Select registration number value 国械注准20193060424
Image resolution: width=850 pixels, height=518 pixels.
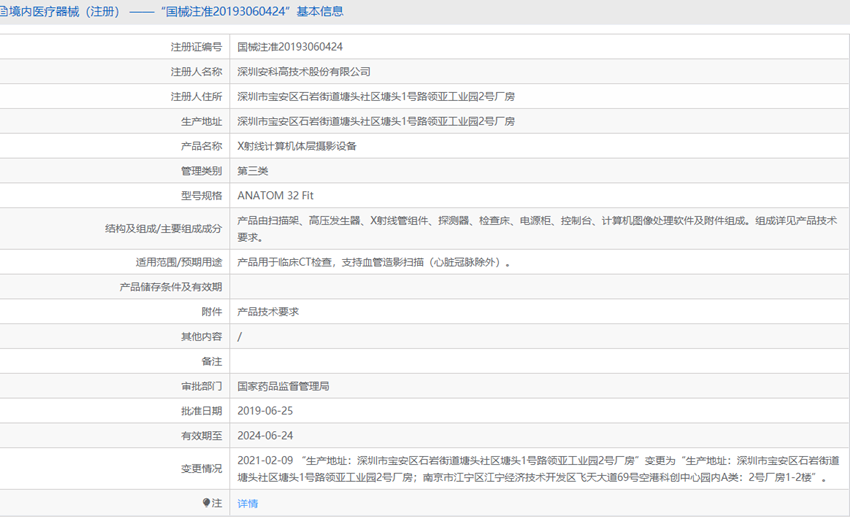click(x=290, y=47)
